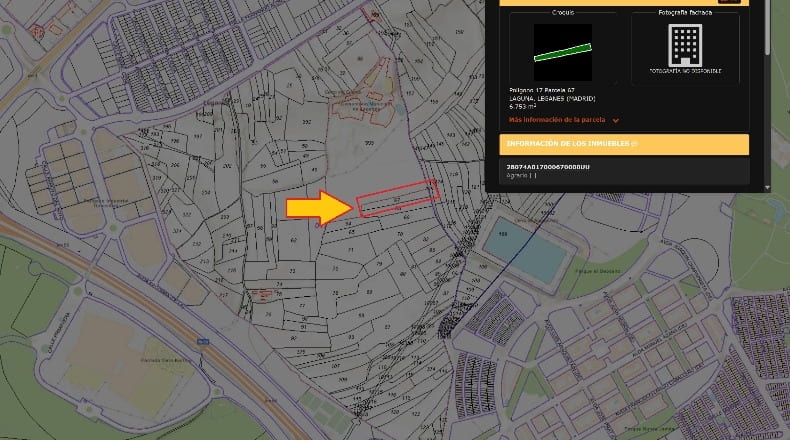Expand 'Más información de la parcela'
Screen dimensions: 790x440
click(563, 120)
